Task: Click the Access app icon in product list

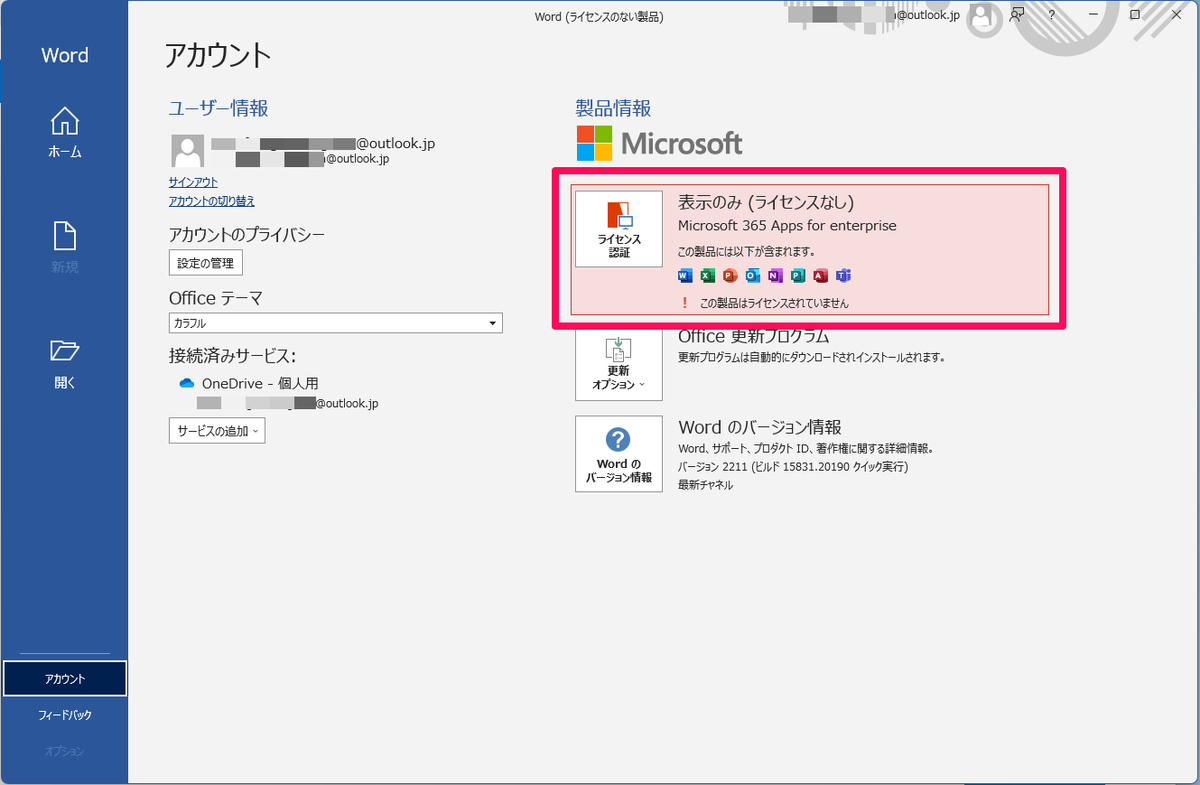Action: [820, 276]
